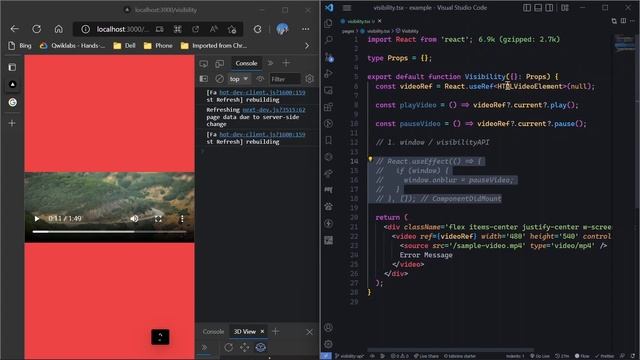The width and height of the screenshot is (640, 360).
Task: Open video more options menu
Action: [x=182, y=219]
